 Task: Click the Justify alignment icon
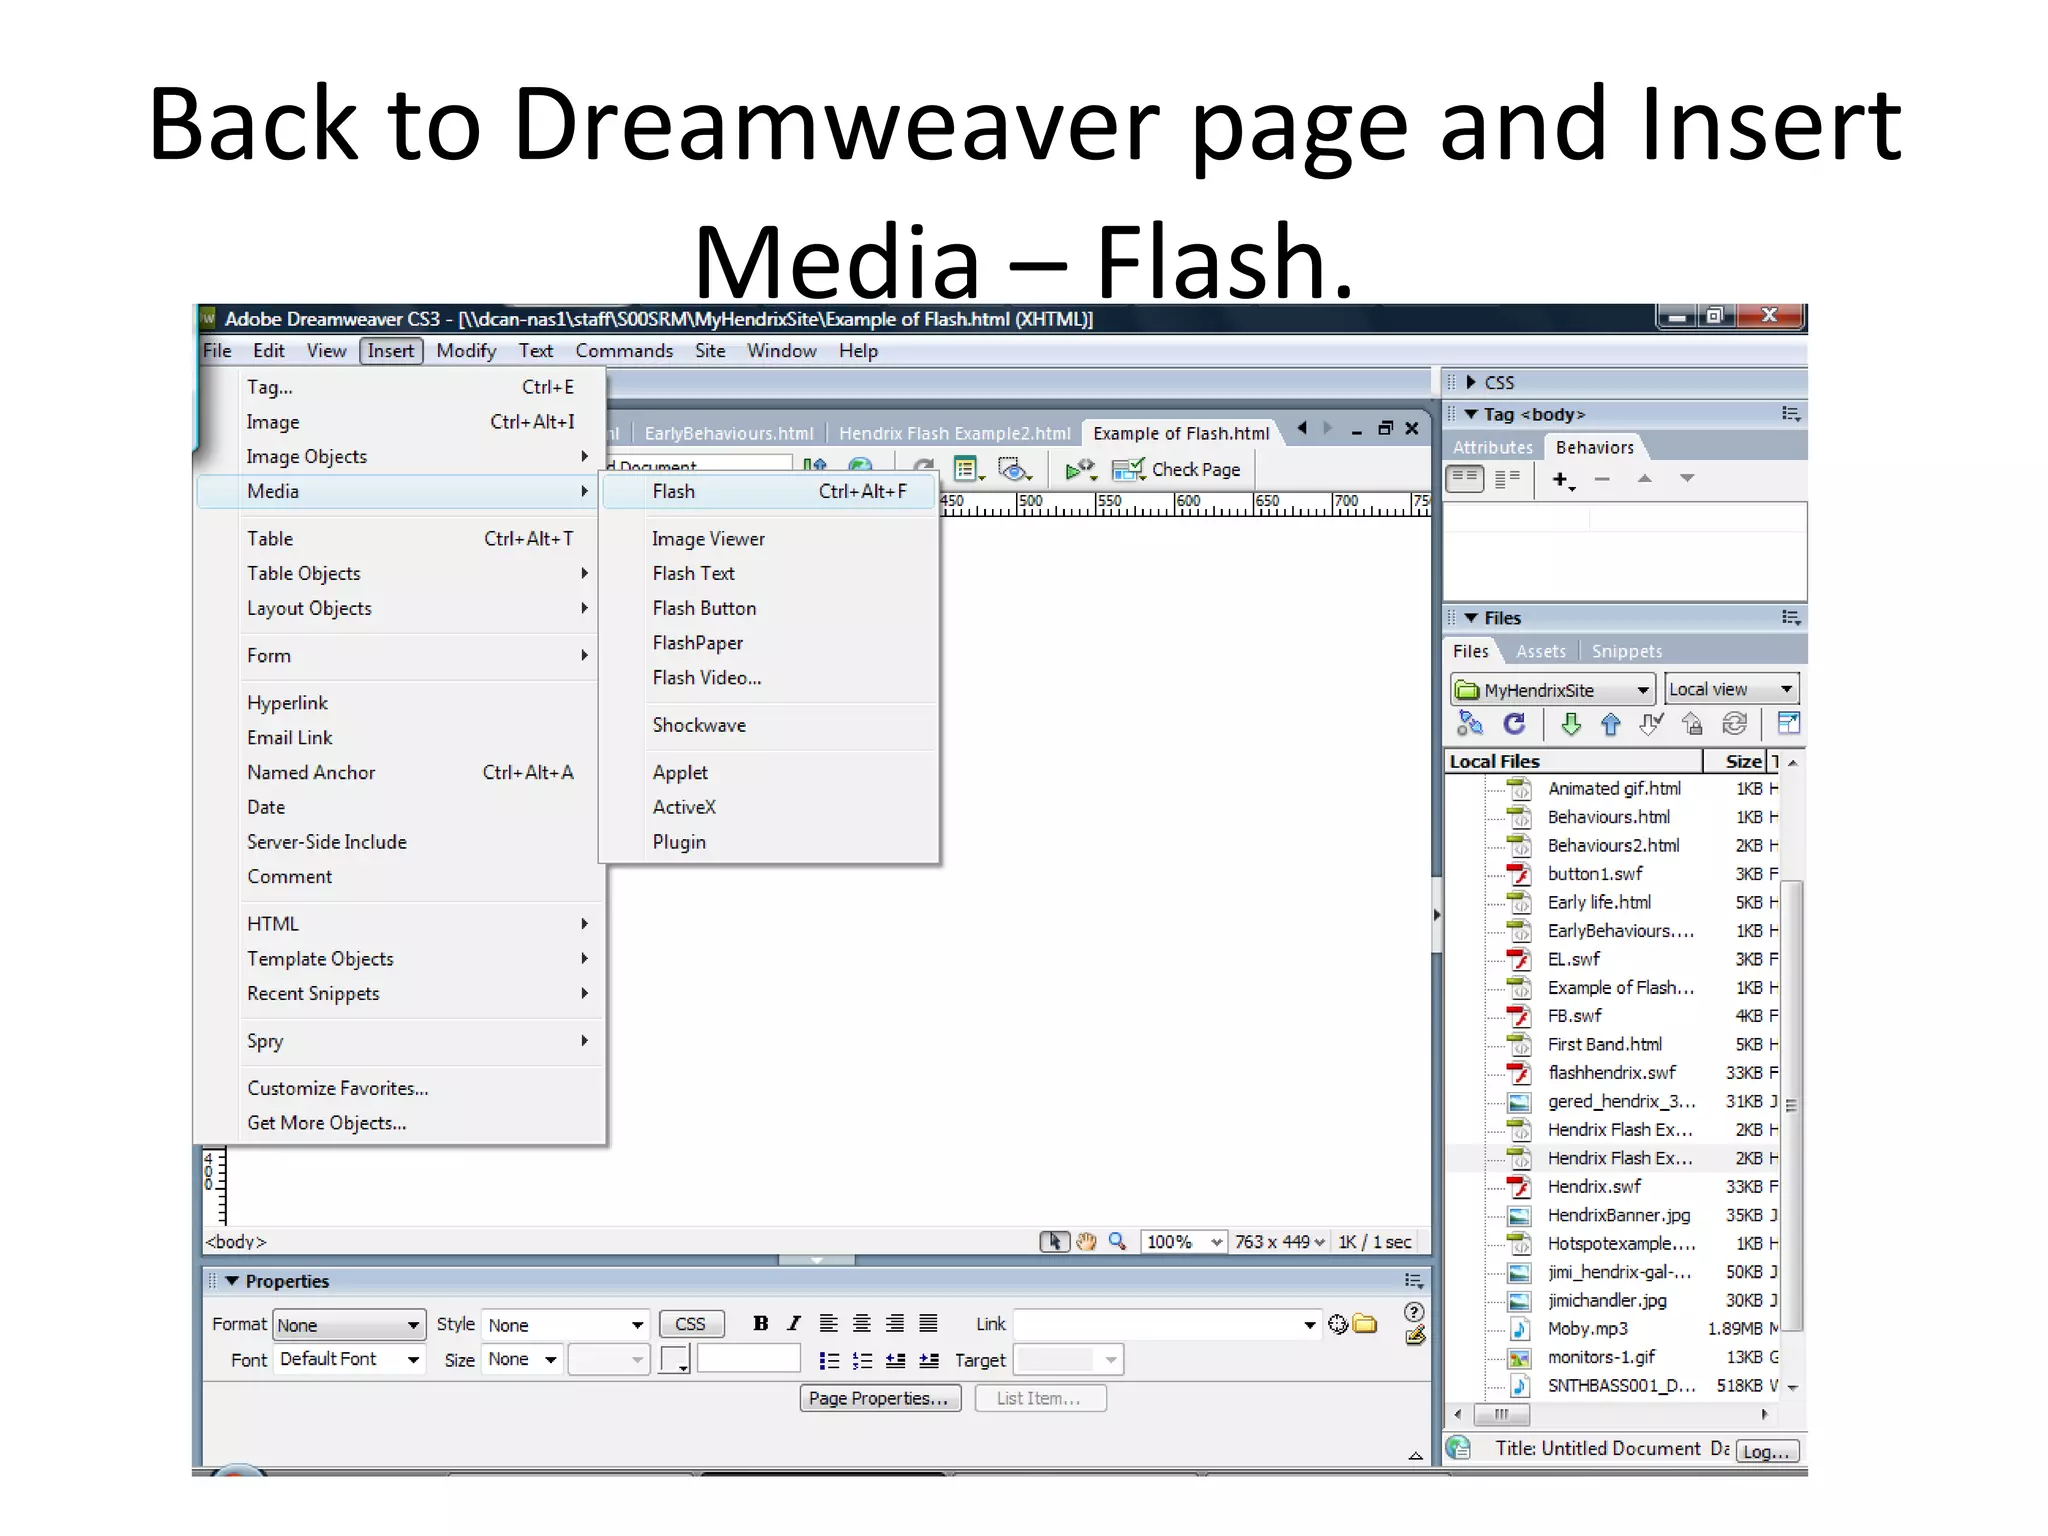pyautogui.click(x=928, y=1324)
